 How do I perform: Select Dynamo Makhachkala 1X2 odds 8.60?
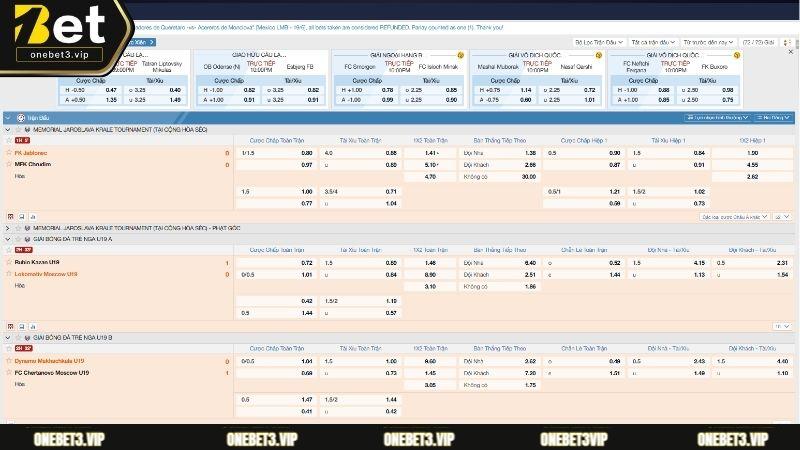click(430, 361)
